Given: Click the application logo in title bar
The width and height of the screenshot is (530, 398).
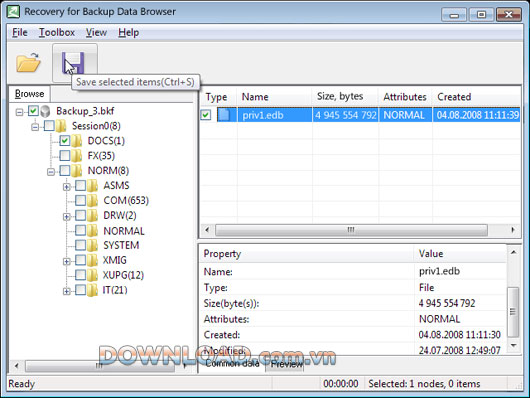Looking at the screenshot, I should (13, 12).
